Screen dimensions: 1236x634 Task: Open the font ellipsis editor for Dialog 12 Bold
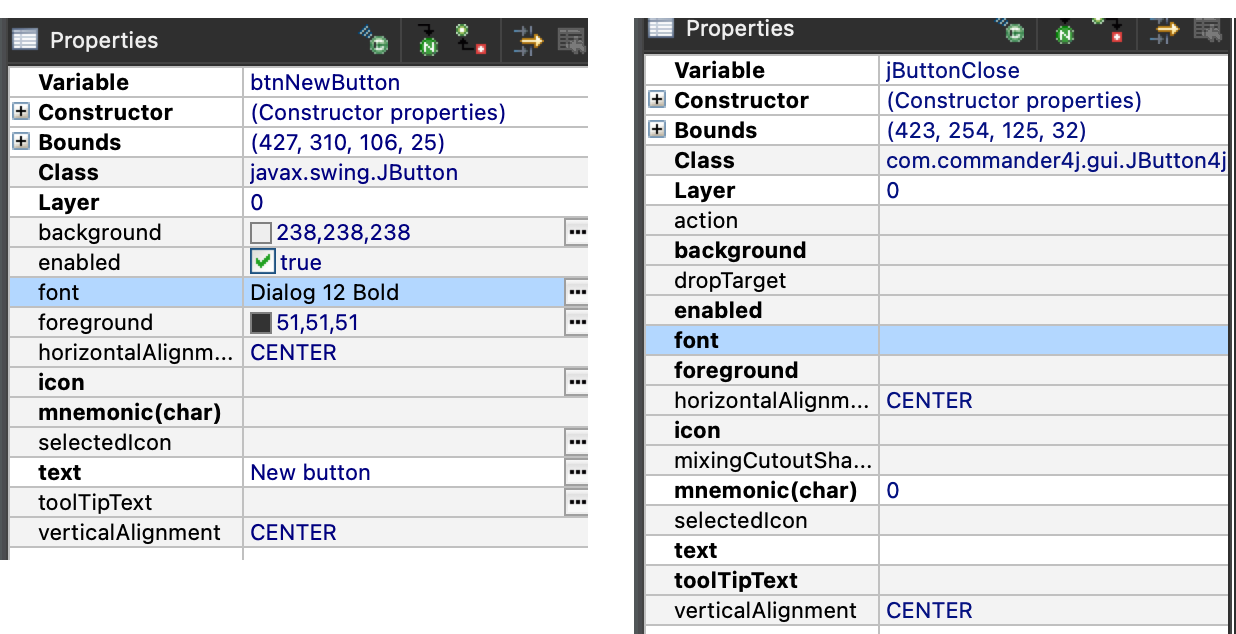(576, 292)
